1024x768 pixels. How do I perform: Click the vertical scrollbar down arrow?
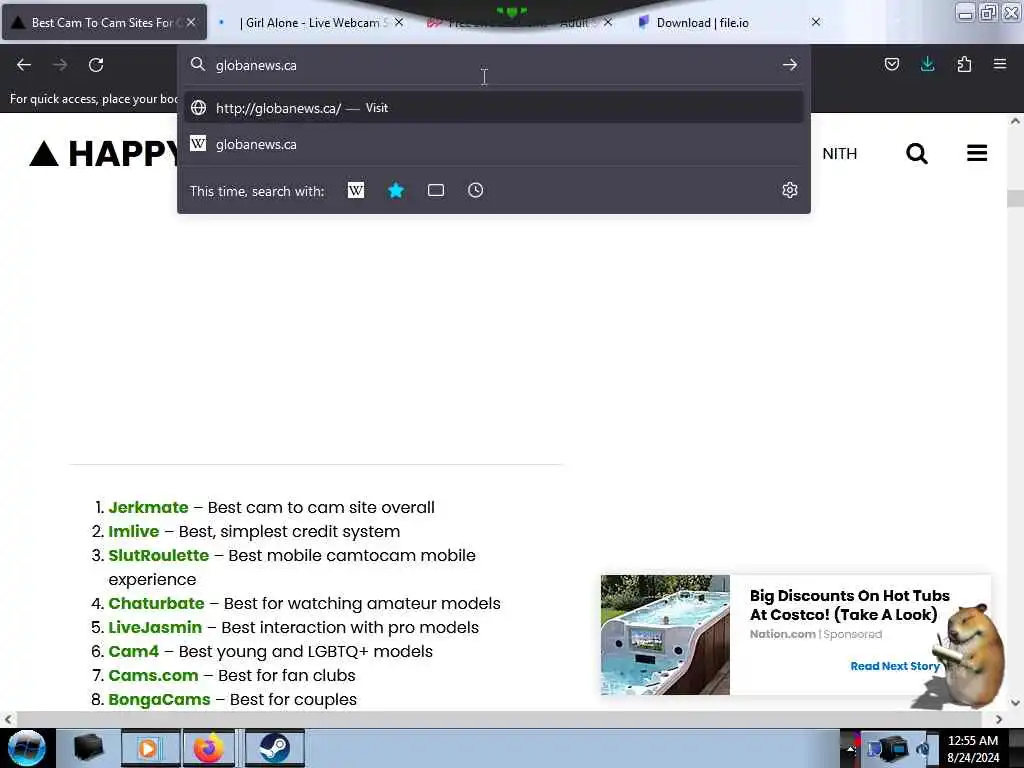(x=1015, y=703)
